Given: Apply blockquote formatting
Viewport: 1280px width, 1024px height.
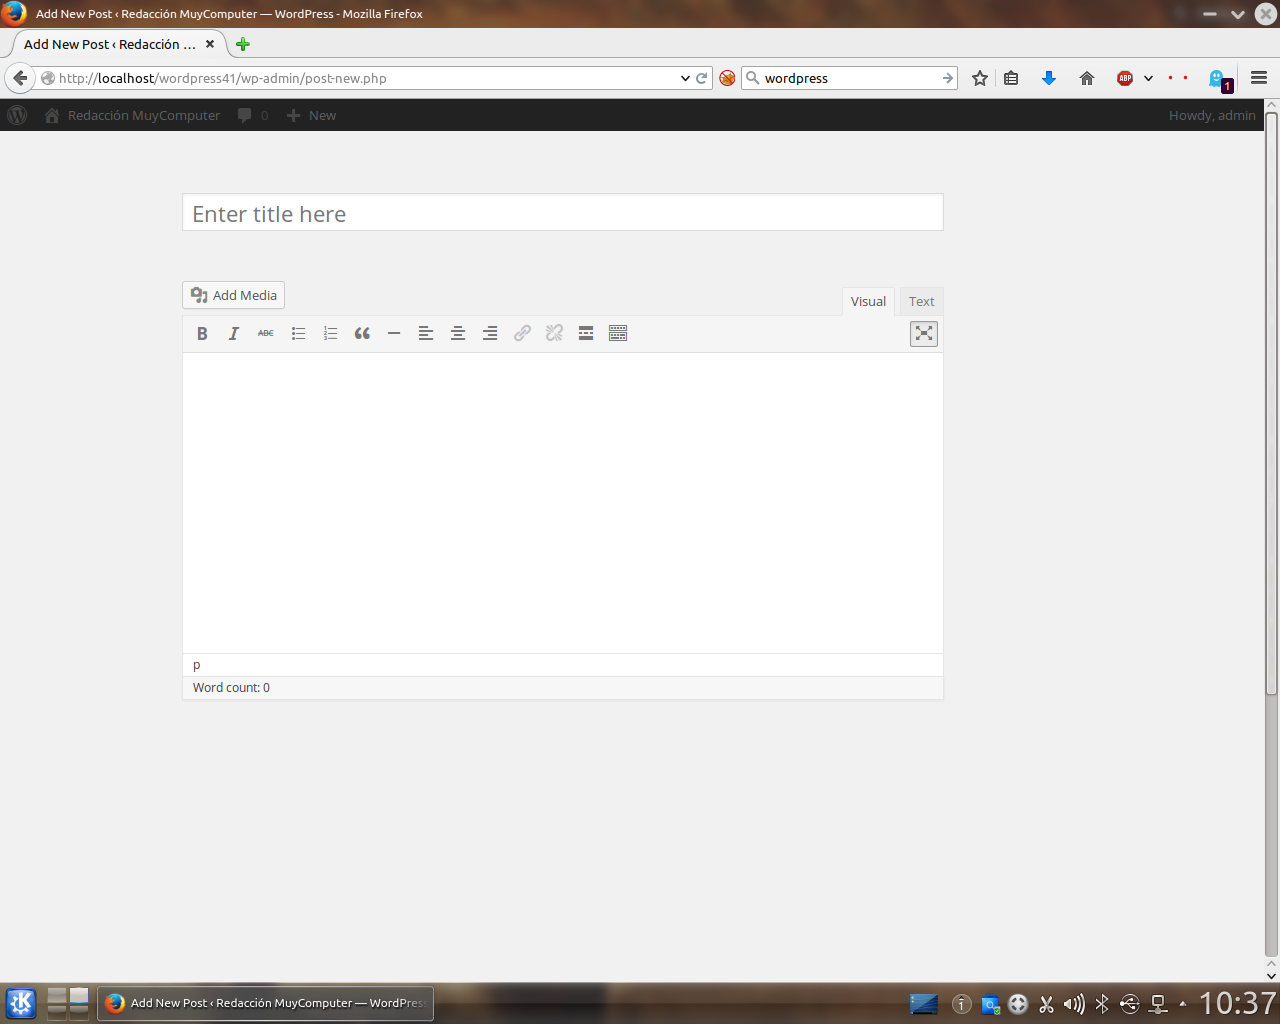Looking at the screenshot, I should pyautogui.click(x=362, y=333).
